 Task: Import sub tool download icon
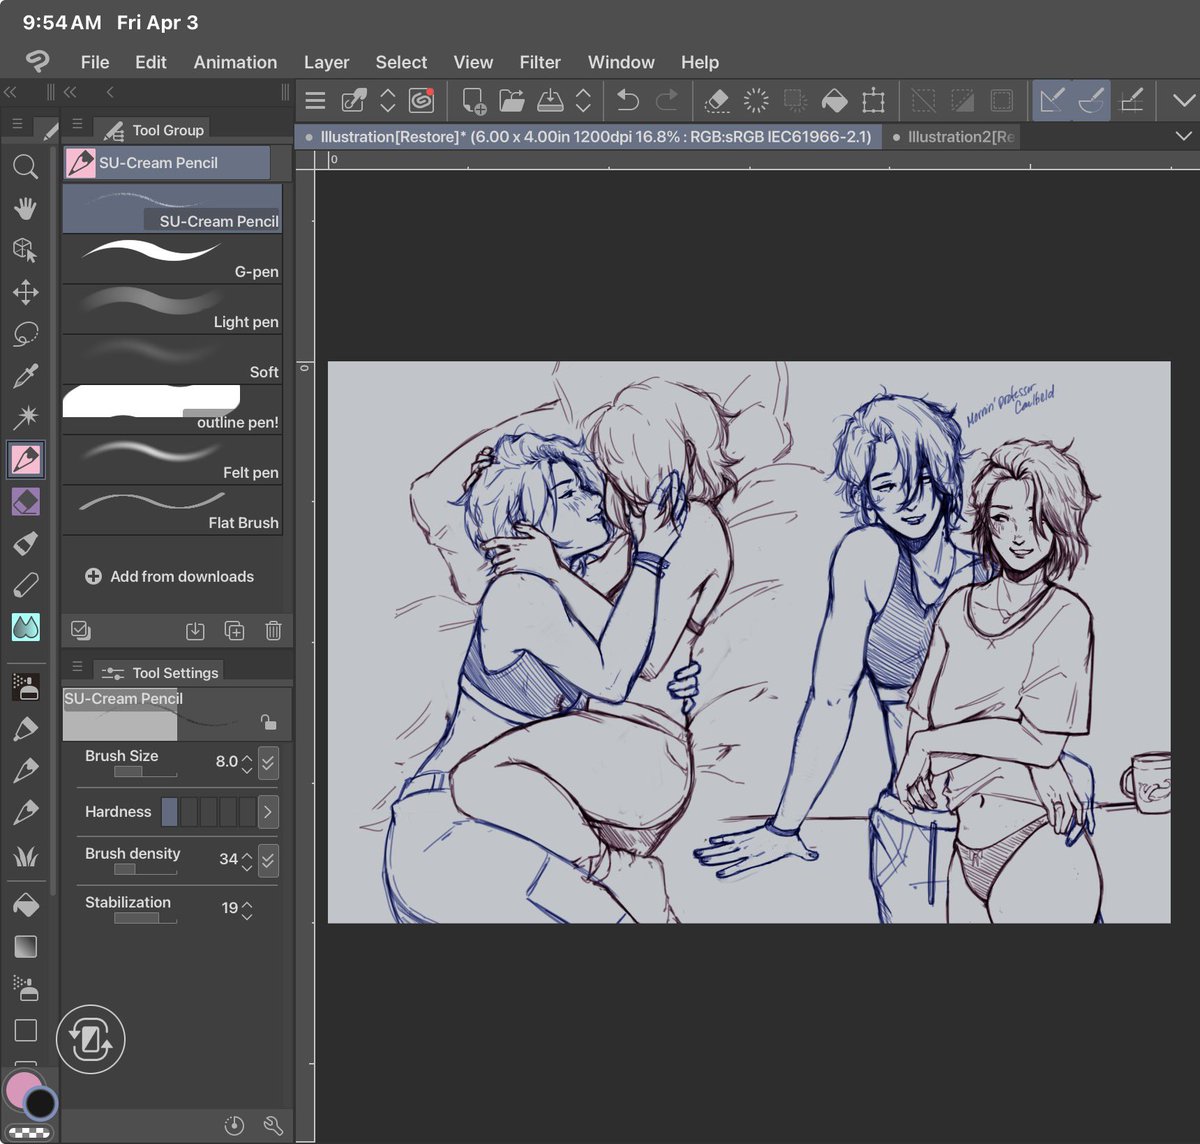coord(195,630)
